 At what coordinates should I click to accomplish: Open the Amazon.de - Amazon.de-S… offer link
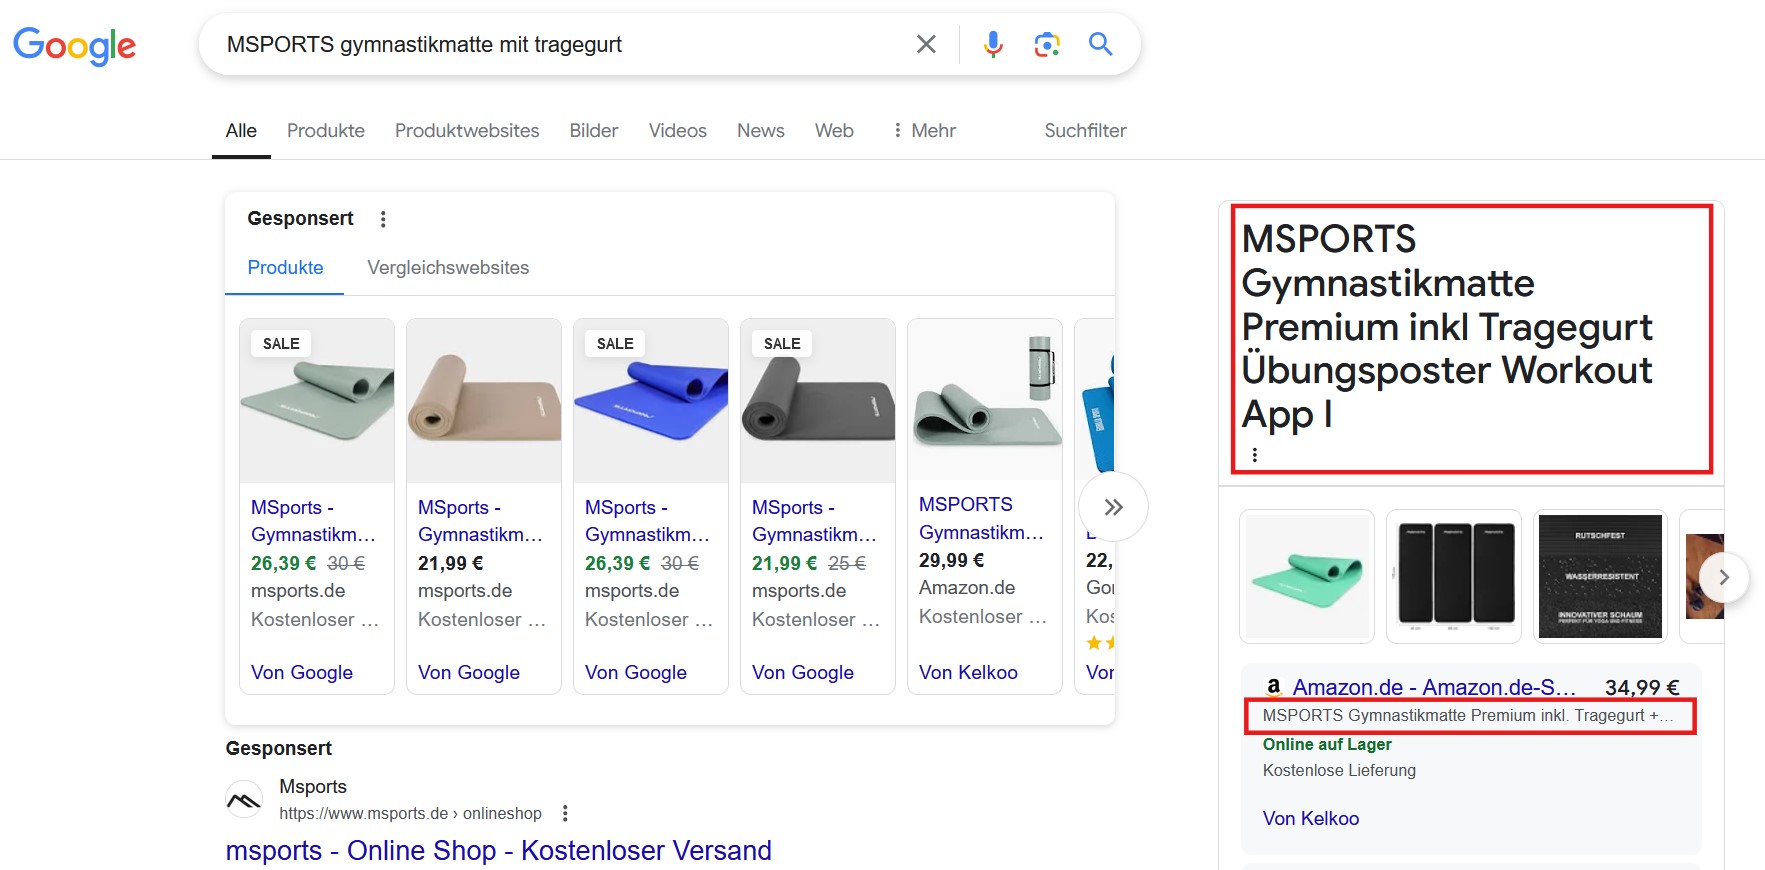[x=1434, y=687]
